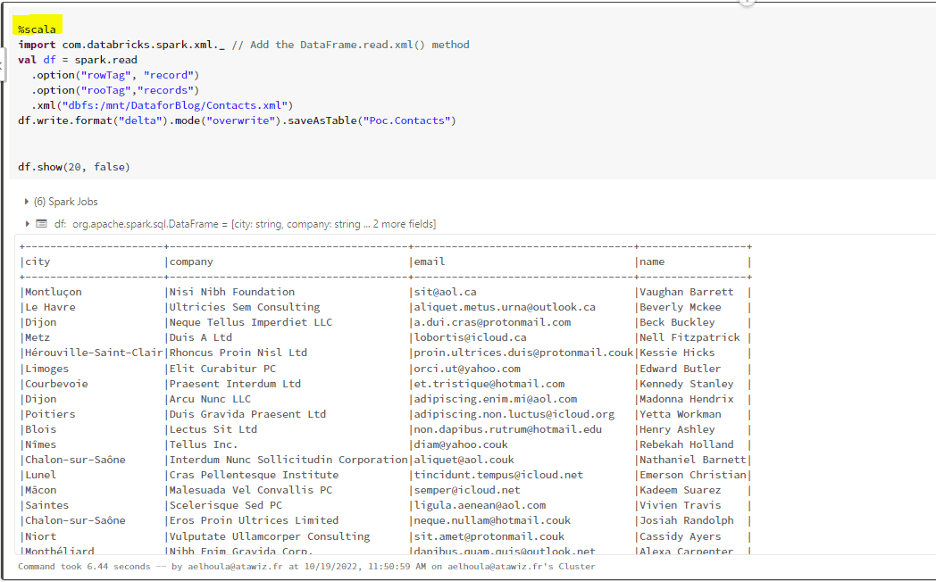936x582 pixels.
Task: Click the df.show(20, false) line
Action: (74, 166)
